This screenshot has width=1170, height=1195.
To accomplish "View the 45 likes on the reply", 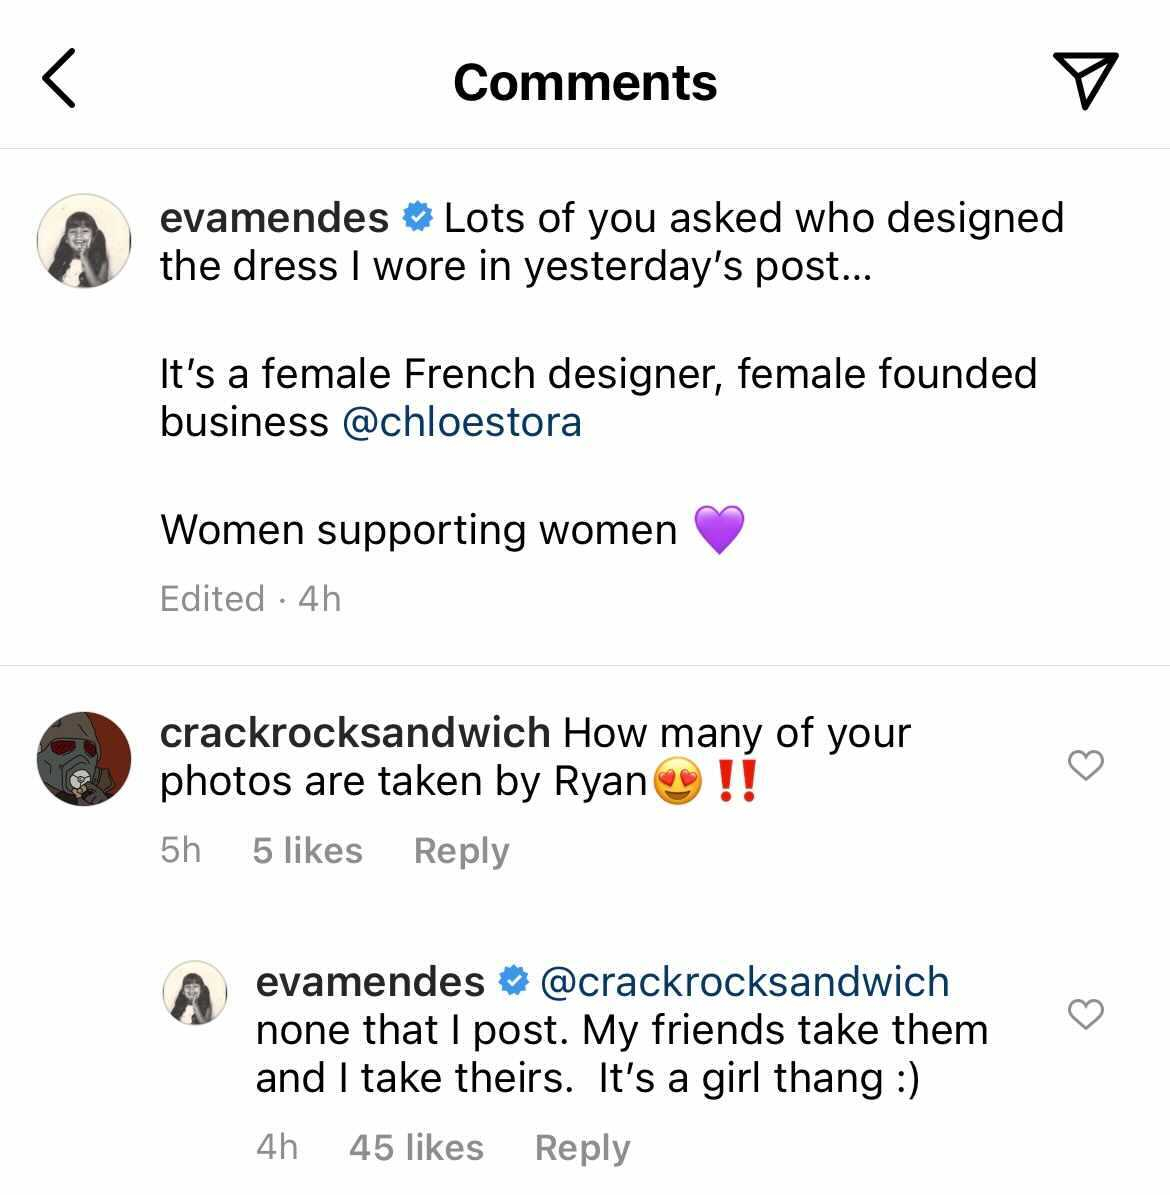I will [416, 1147].
